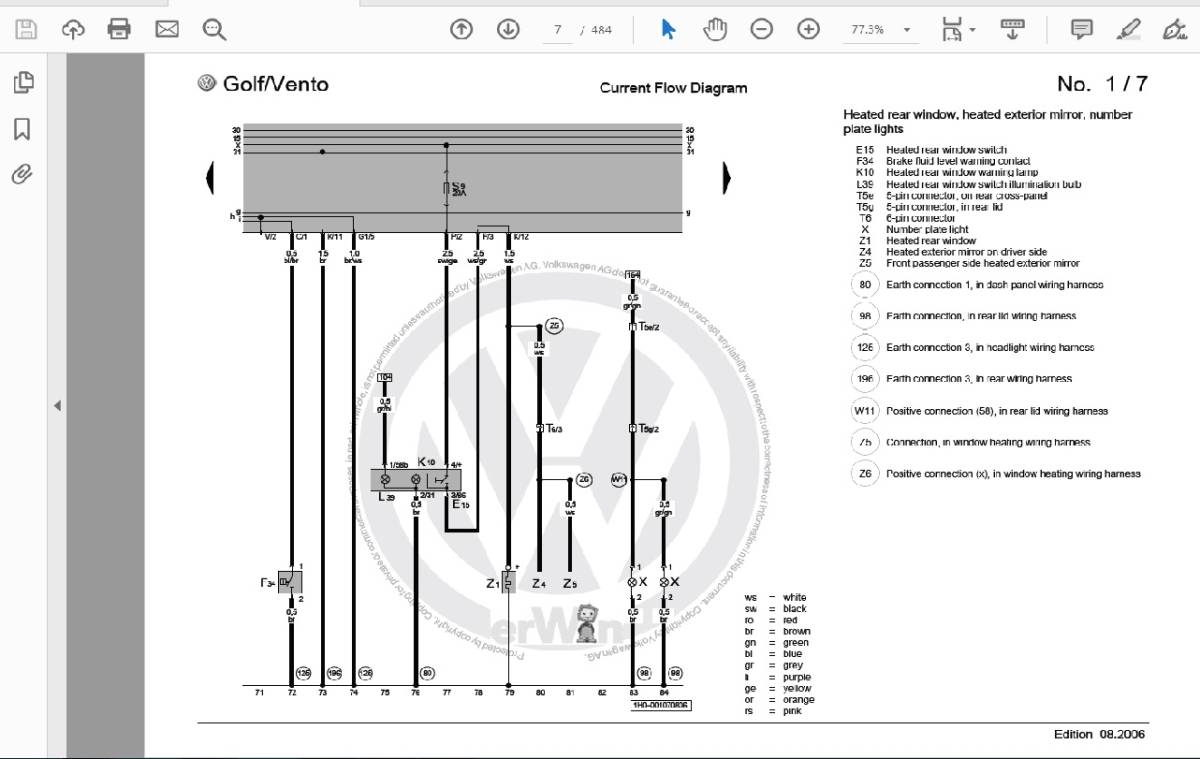Click 'Earth connection, in rear lid wiring harness'
The height and width of the screenshot is (759, 1200).
pos(981,316)
